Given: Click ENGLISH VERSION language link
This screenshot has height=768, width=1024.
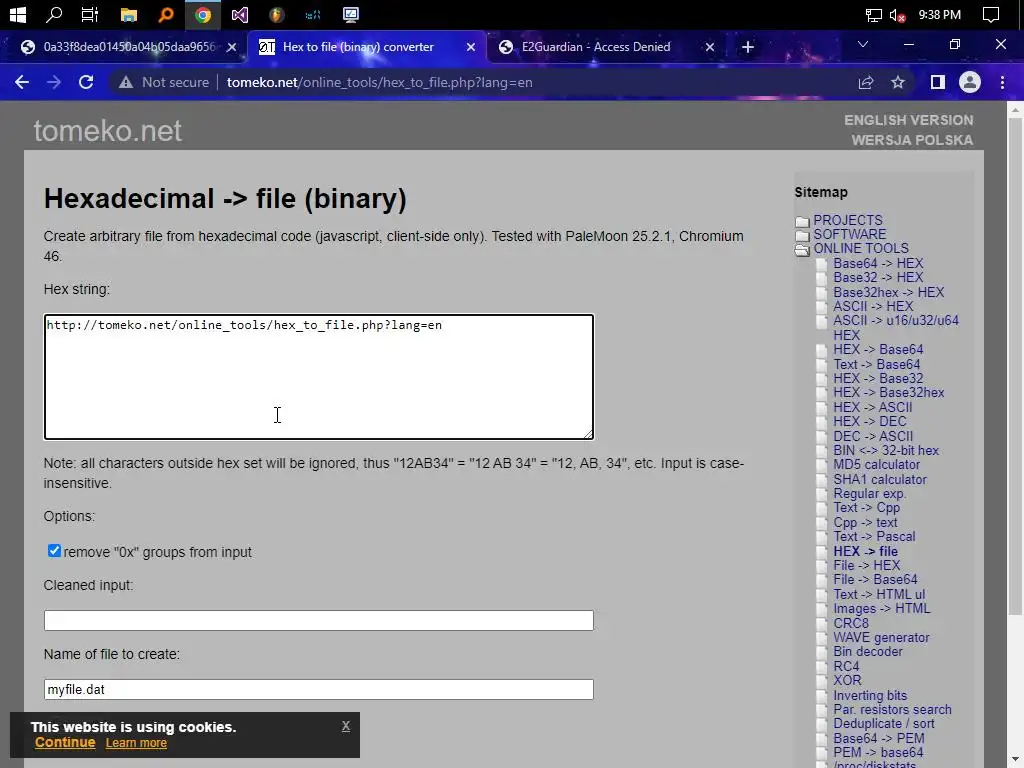Looking at the screenshot, I should pyautogui.click(x=908, y=120).
